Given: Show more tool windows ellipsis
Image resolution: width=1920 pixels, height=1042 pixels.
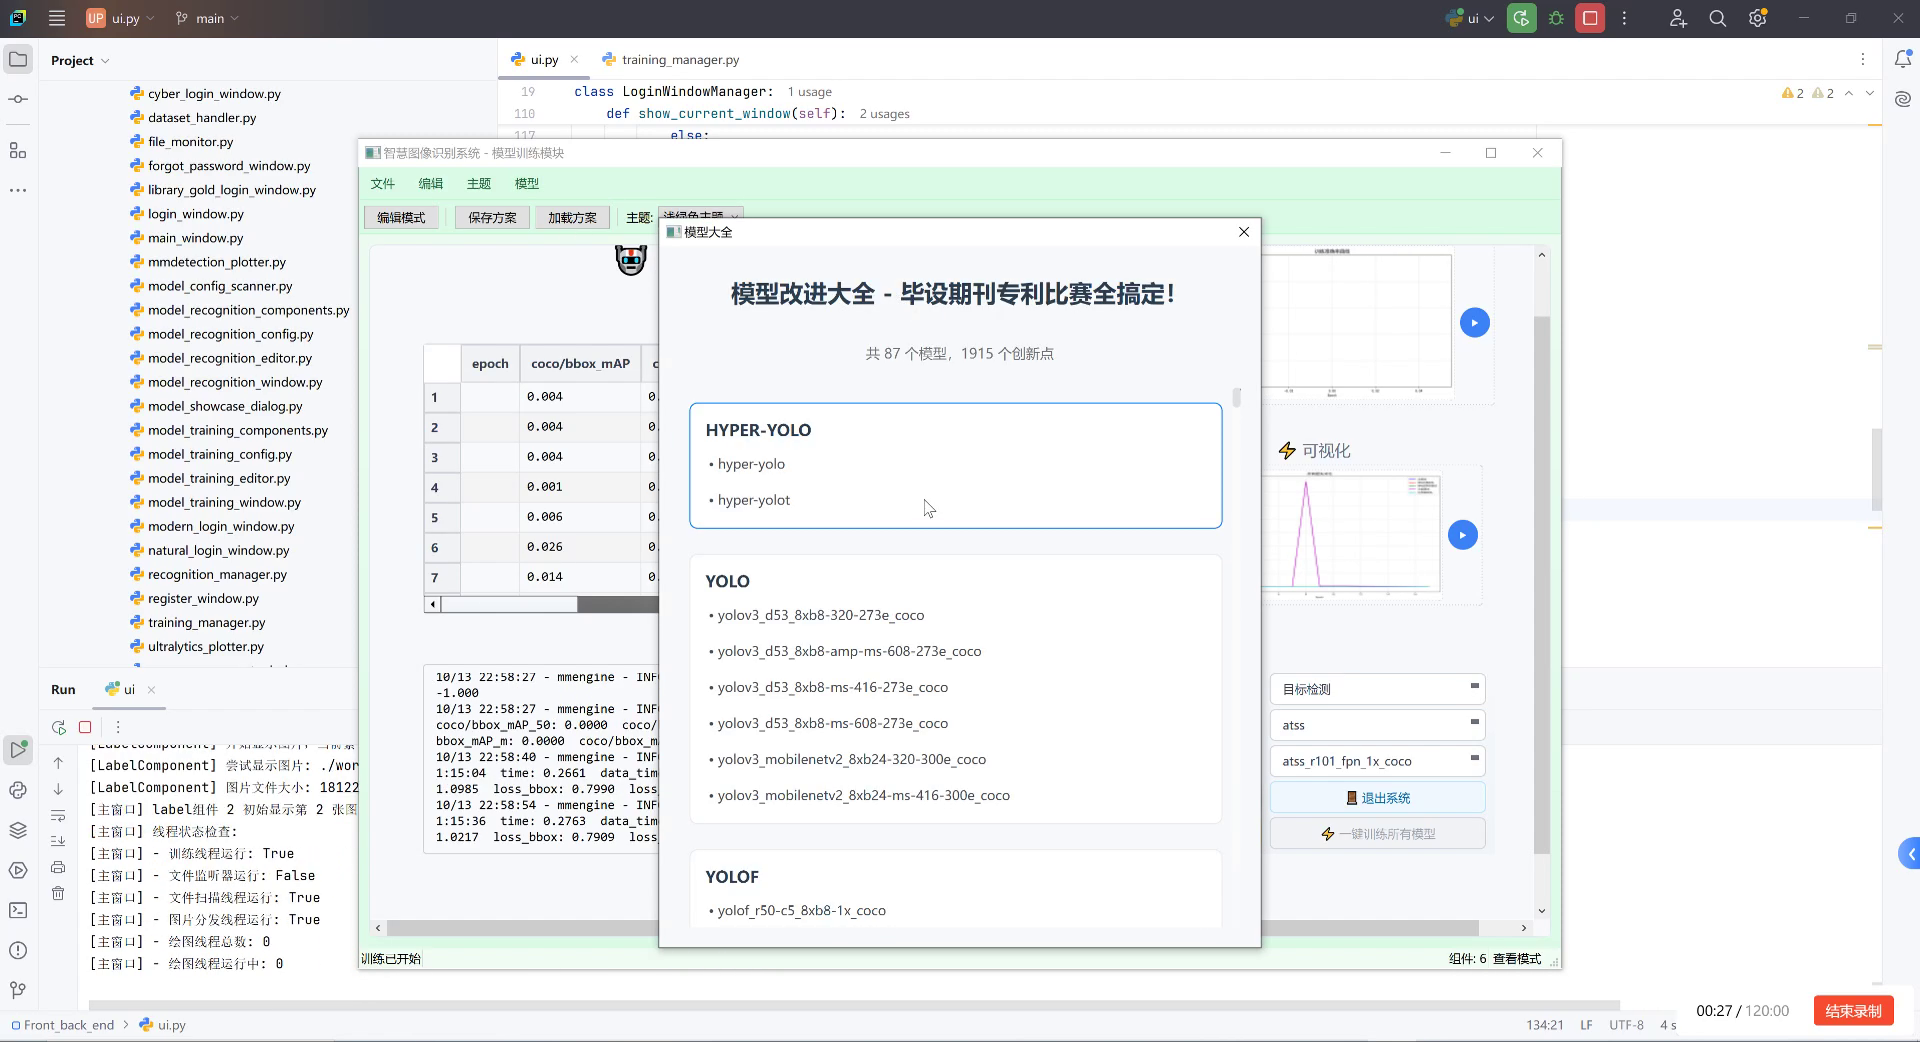Looking at the screenshot, I should click(18, 190).
